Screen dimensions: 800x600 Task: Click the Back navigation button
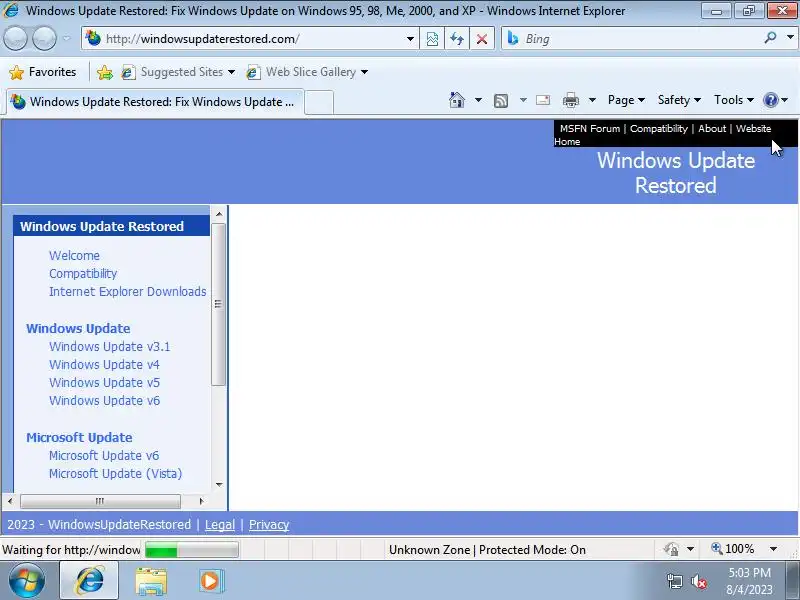[x=15, y=38]
